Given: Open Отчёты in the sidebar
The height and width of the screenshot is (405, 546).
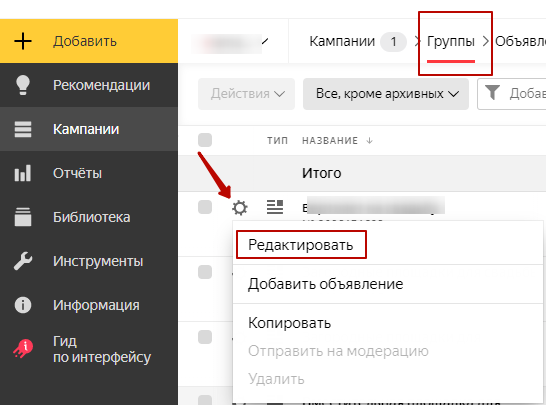Looking at the screenshot, I should pos(89,173).
